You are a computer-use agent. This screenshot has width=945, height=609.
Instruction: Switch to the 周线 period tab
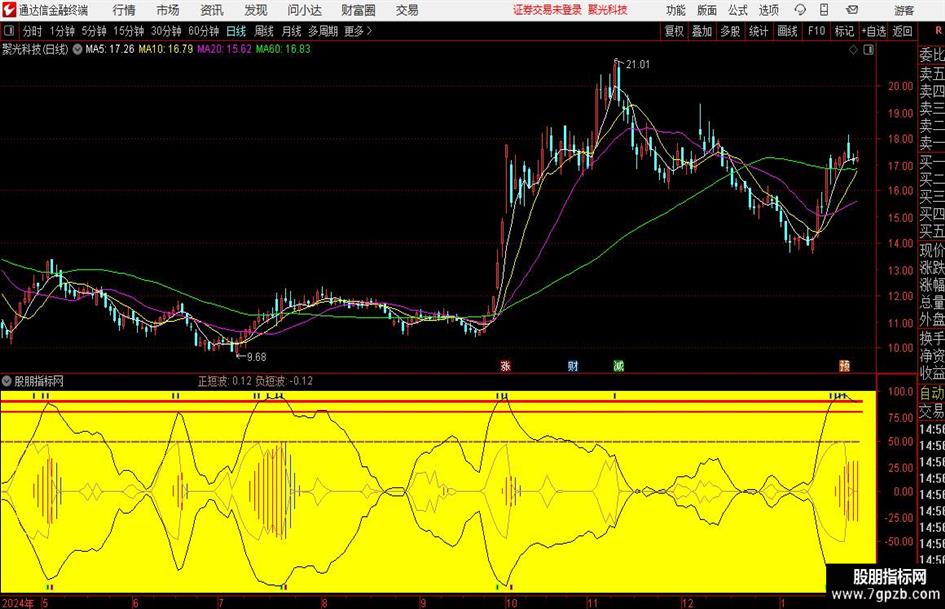click(x=264, y=31)
